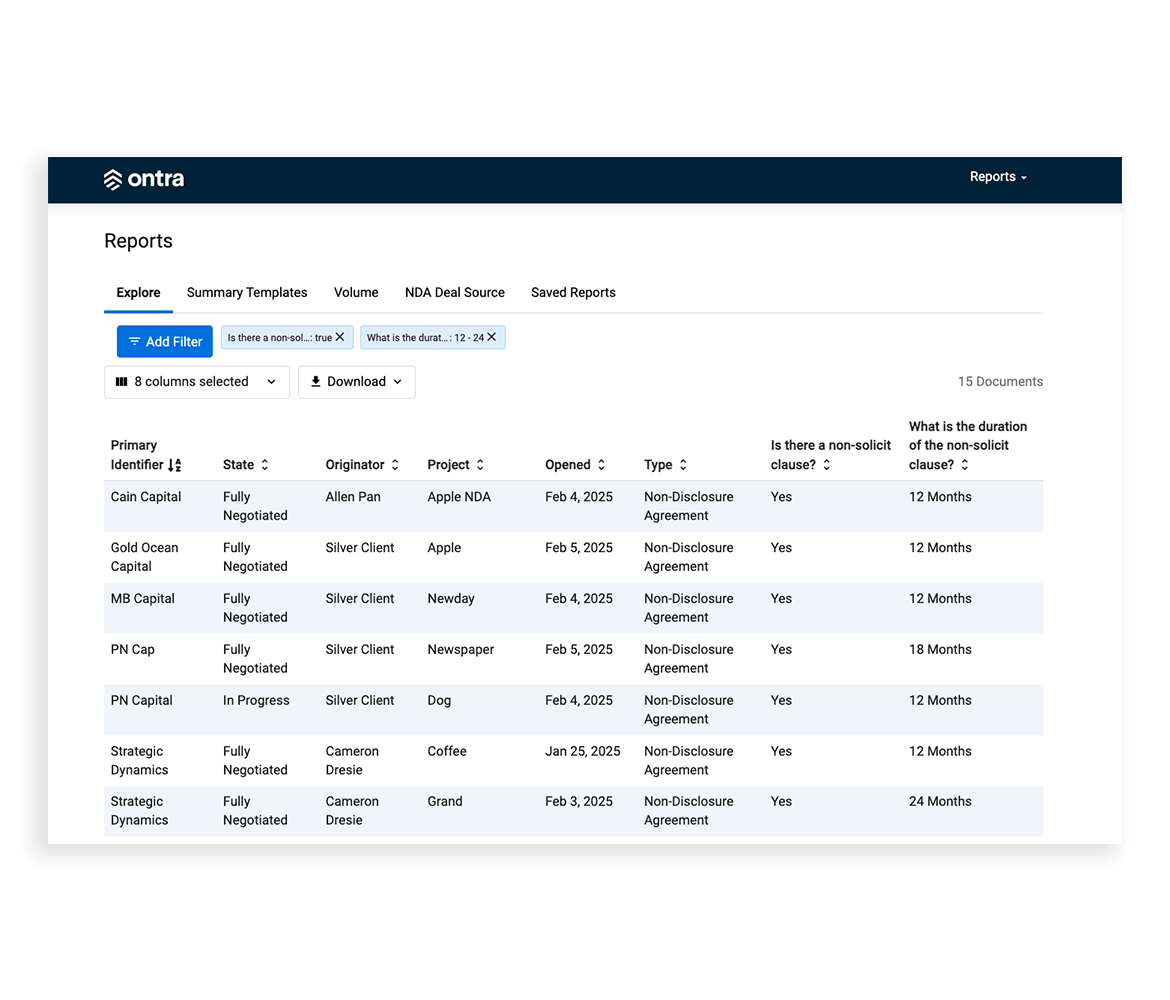Click the Ontra logo icon
The width and height of the screenshot is (1170, 1000).
112,179
